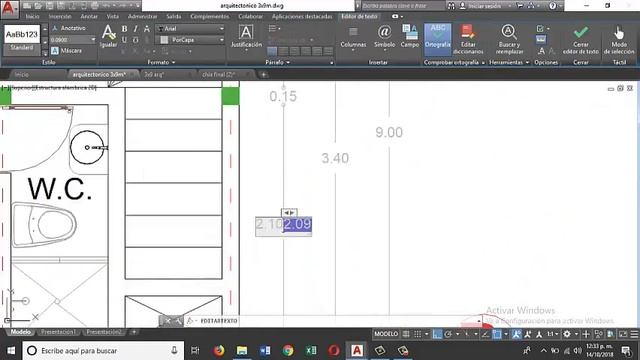Activate Modo de selección táctil

point(619,40)
